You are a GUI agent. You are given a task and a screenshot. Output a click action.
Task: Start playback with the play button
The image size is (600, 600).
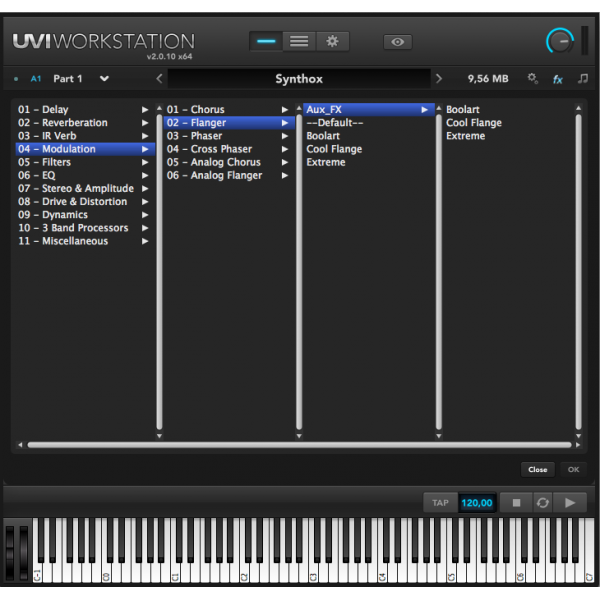[x=570, y=502]
